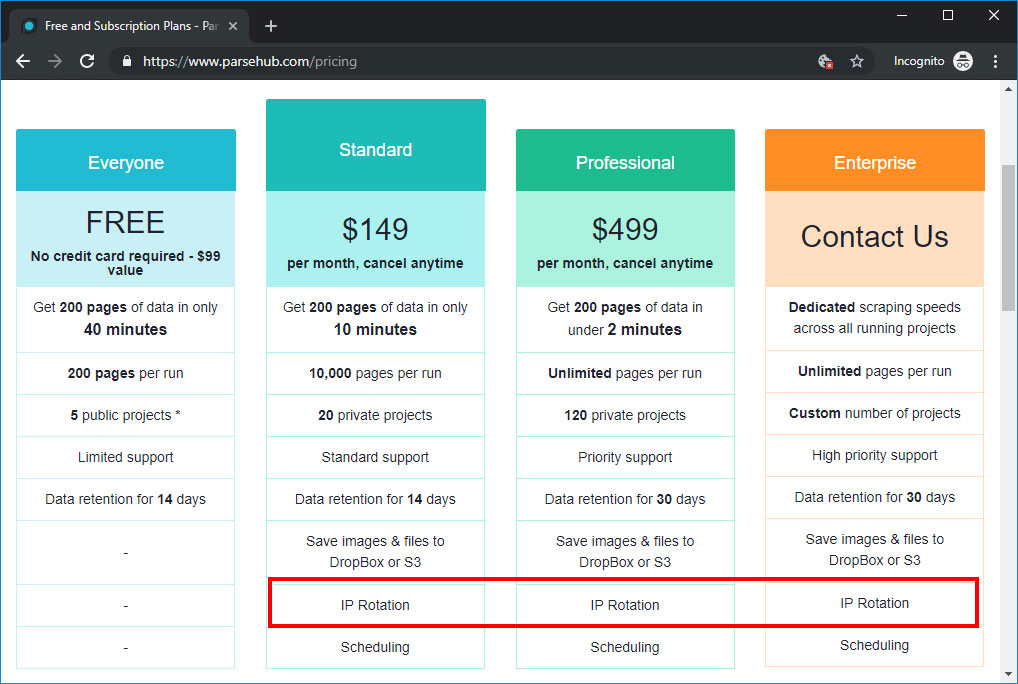
Task: Choose the Professional plan header
Action: click(x=625, y=160)
